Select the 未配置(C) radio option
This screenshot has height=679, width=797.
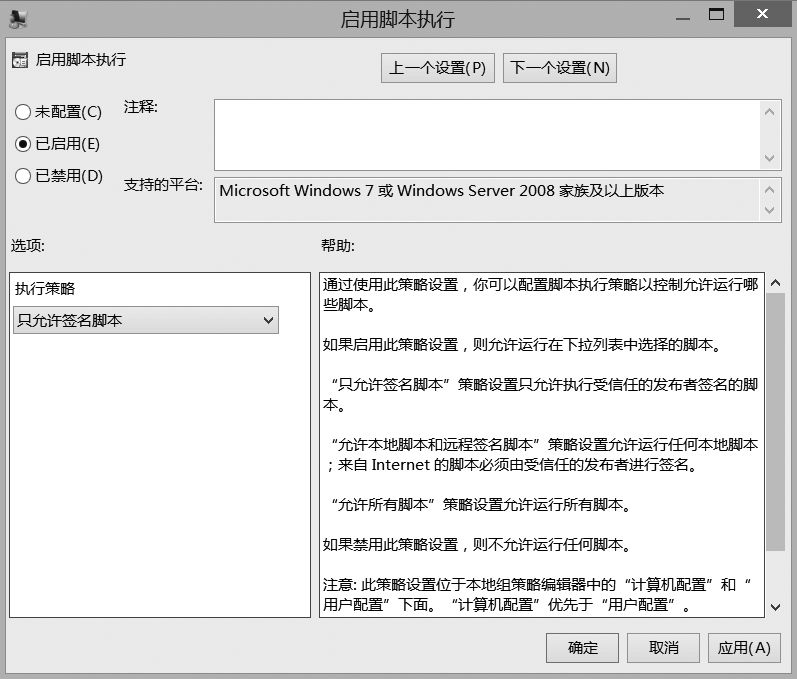(x=23, y=112)
